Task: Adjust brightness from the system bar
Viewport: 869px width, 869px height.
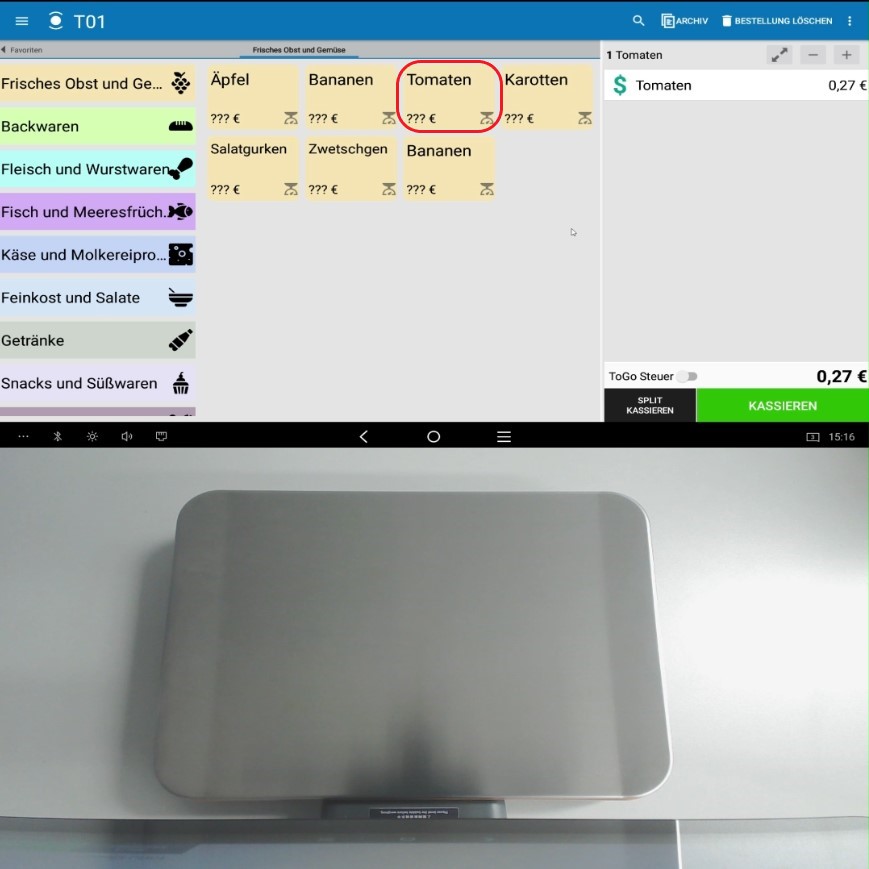Action: coord(92,437)
